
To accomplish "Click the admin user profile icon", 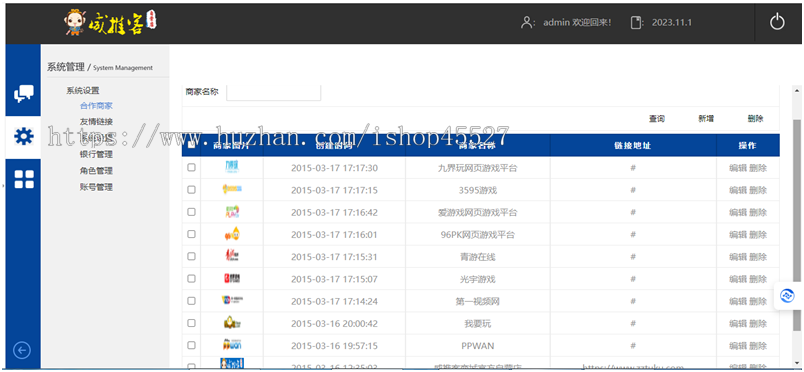I will 526,23.
